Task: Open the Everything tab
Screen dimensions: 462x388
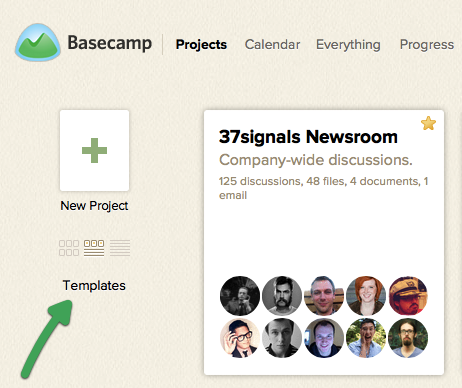Action: pos(348,45)
